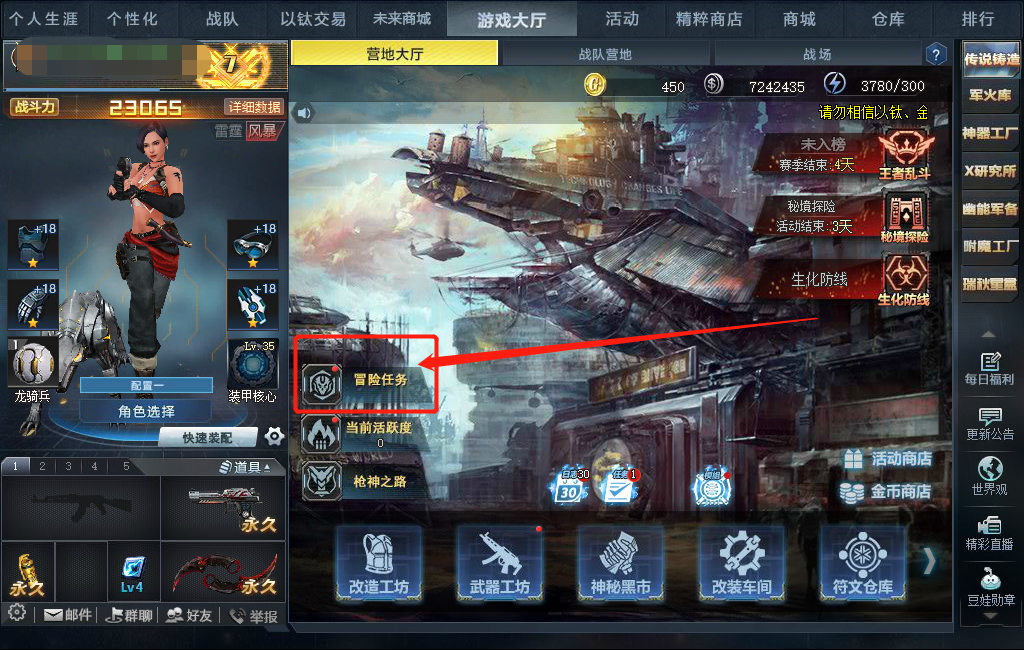Select the 龙骑兵 pet thumbnail

tap(32, 363)
